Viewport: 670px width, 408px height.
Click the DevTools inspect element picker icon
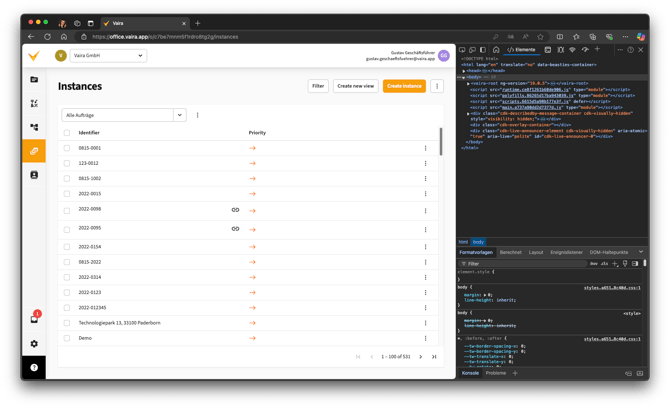click(462, 49)
